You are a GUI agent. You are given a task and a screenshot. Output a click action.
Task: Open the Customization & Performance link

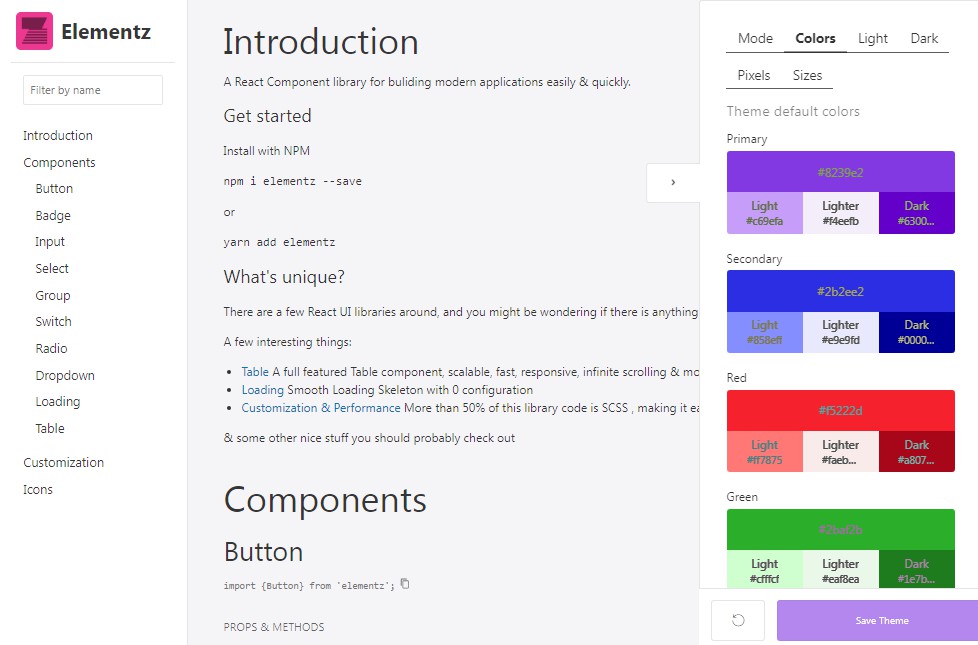(x=321, y=408)
